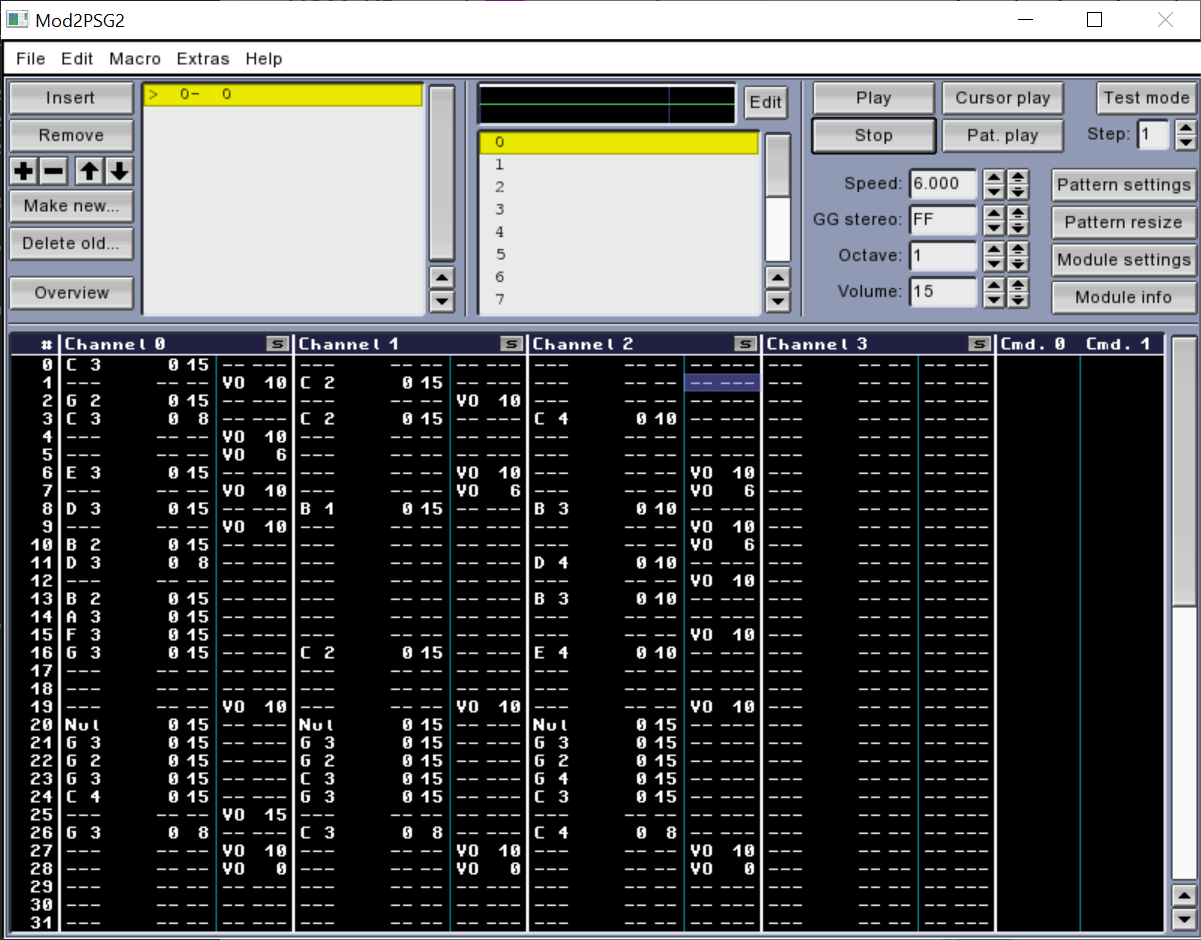Click the Volume input field
This screenshot has height=940, width=1201.
pyautogui.click(x=943, y=292)
